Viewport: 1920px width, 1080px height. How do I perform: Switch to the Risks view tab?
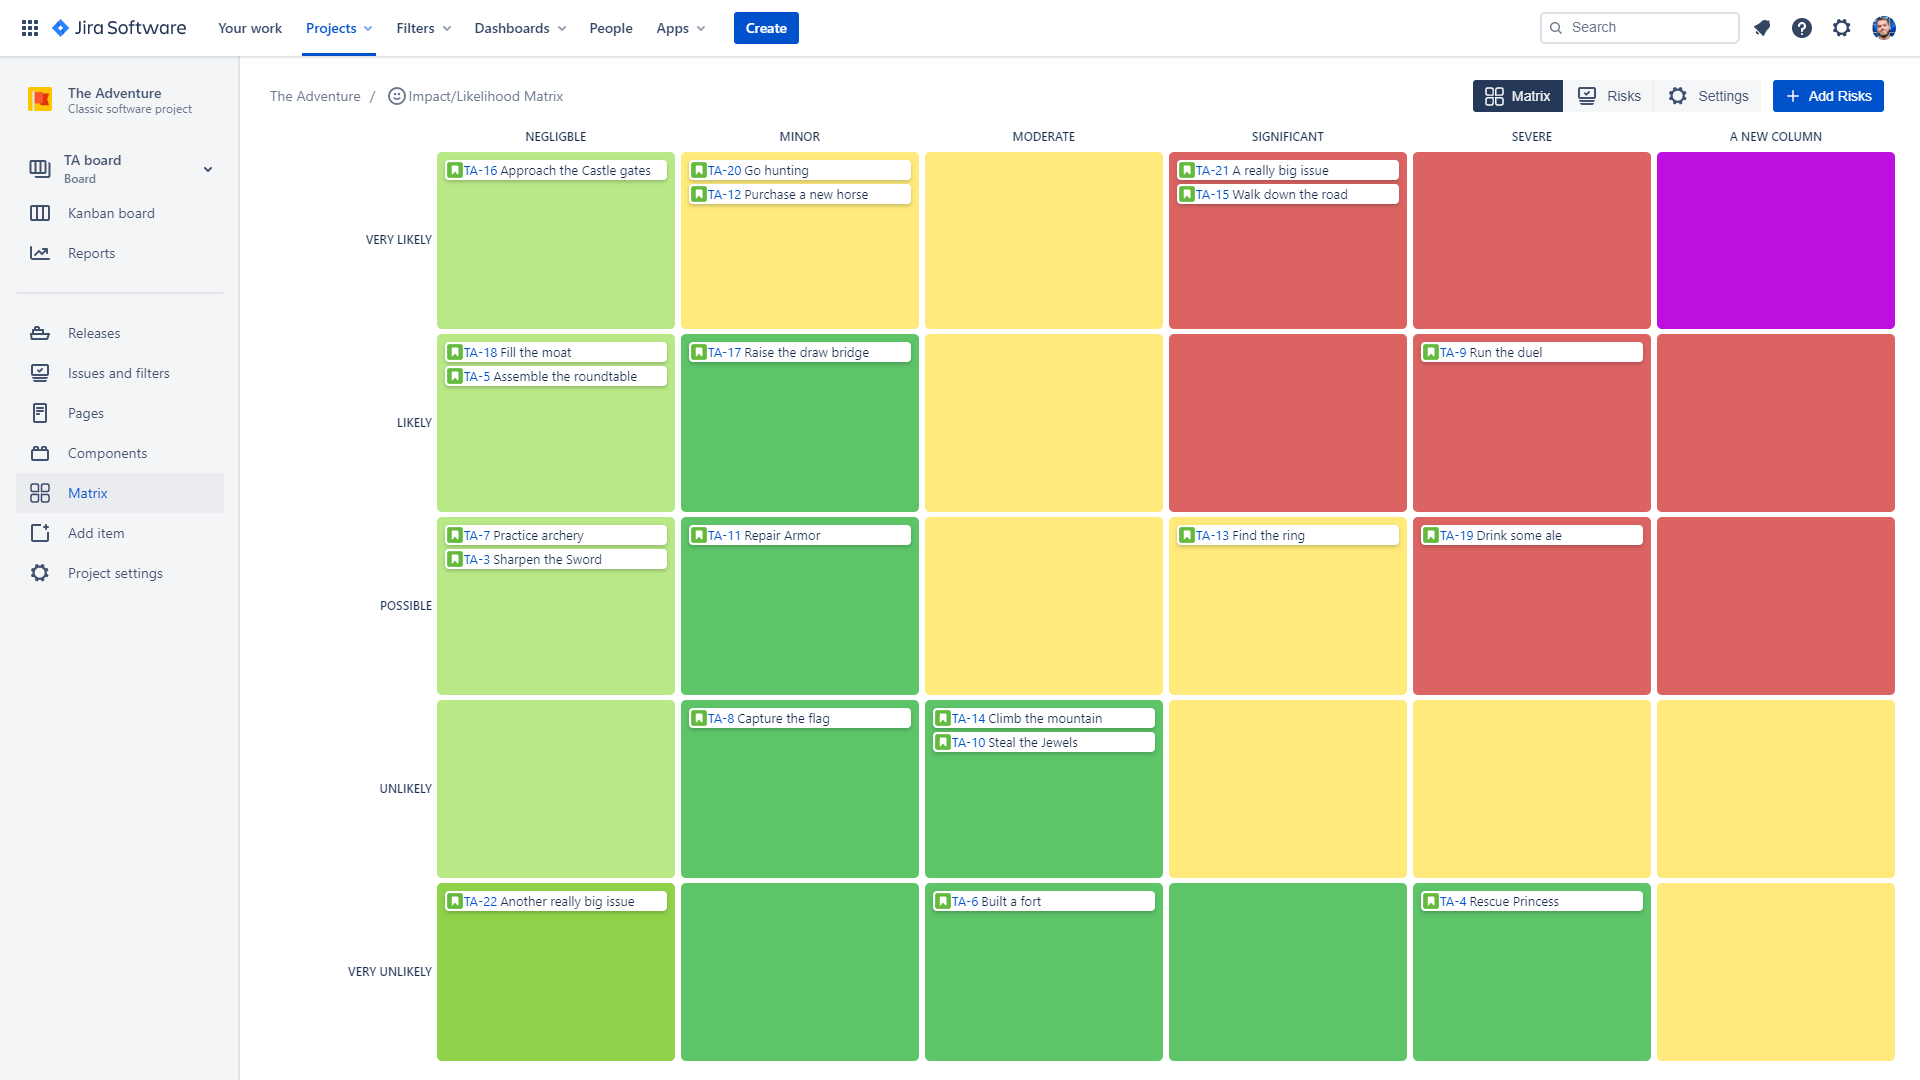pos(1609,96)
